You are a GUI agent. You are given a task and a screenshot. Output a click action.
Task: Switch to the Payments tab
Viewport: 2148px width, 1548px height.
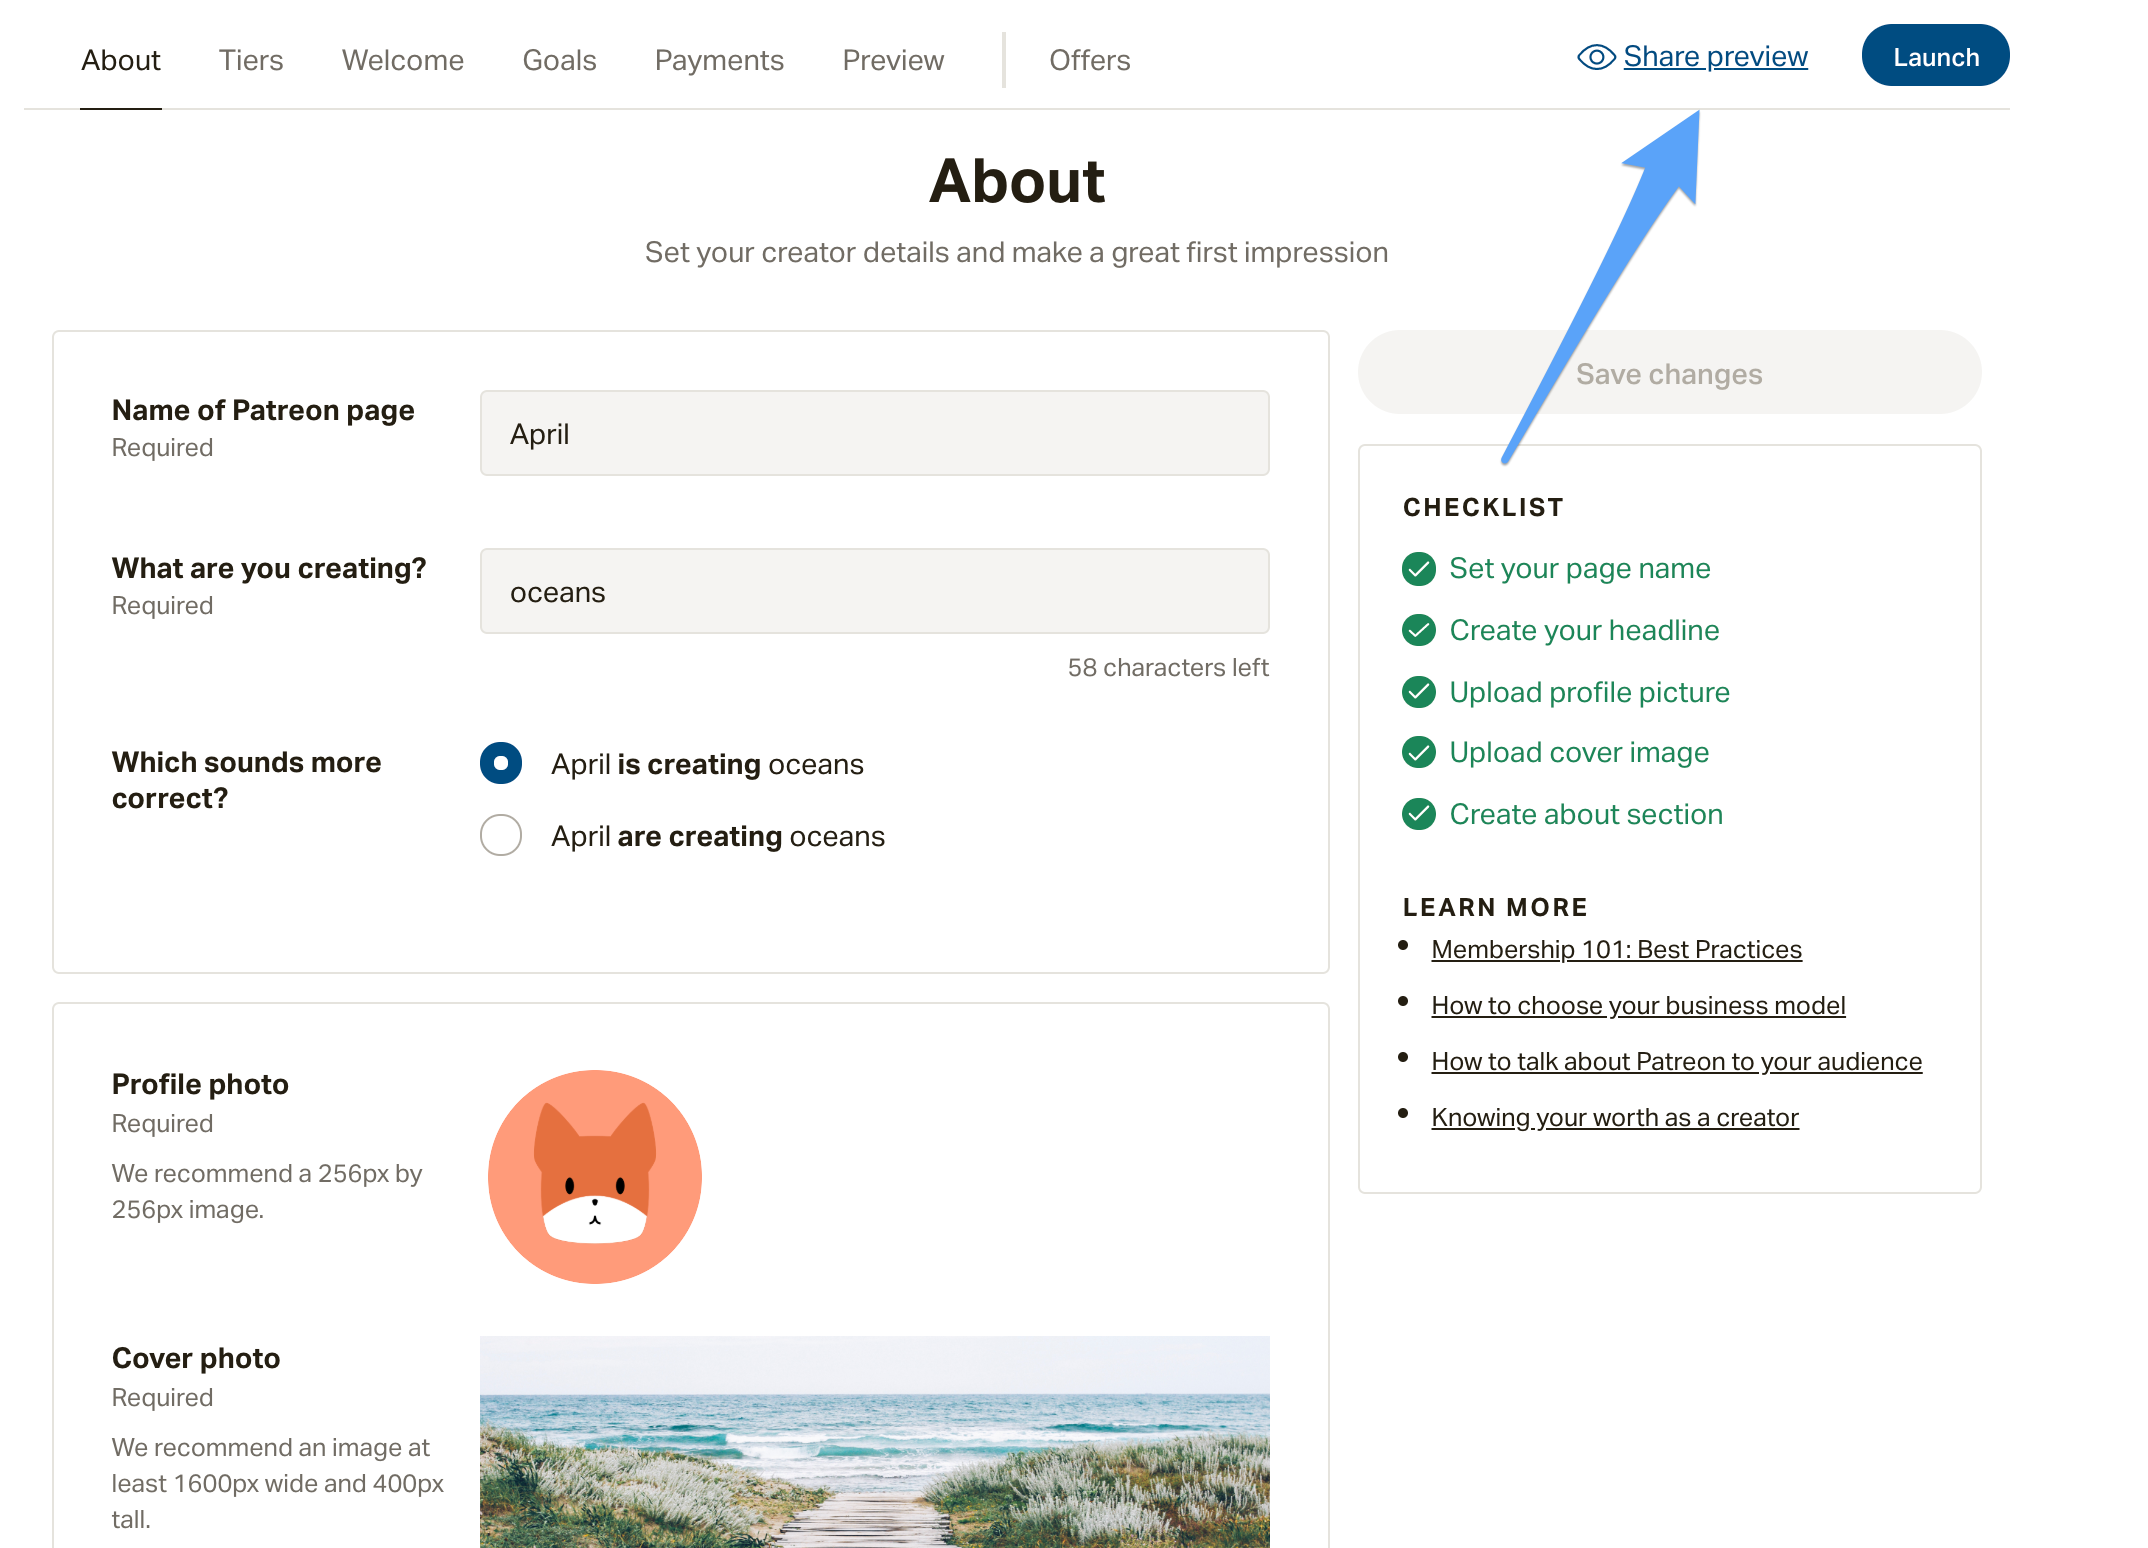tap(719, 60)
